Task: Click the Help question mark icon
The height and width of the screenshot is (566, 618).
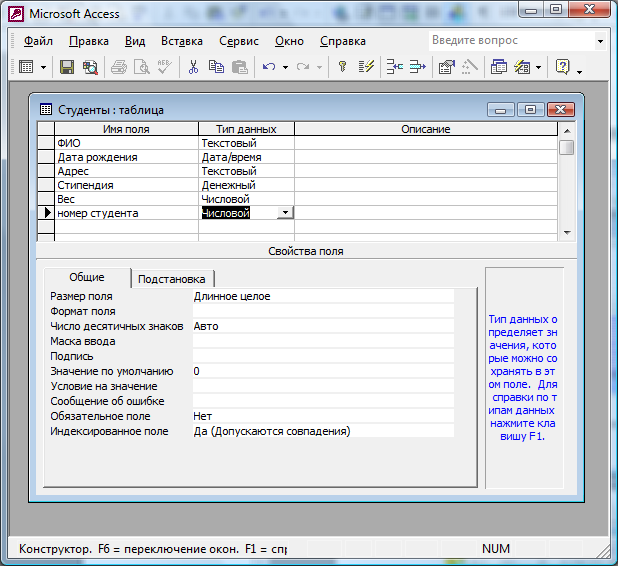Action: [x=562, y=67]
